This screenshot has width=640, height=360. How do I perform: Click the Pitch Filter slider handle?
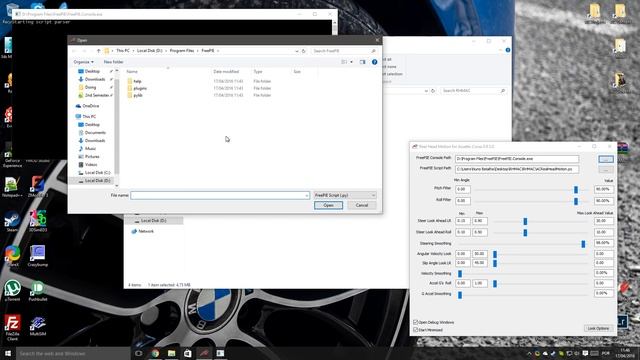coord(576,190)
